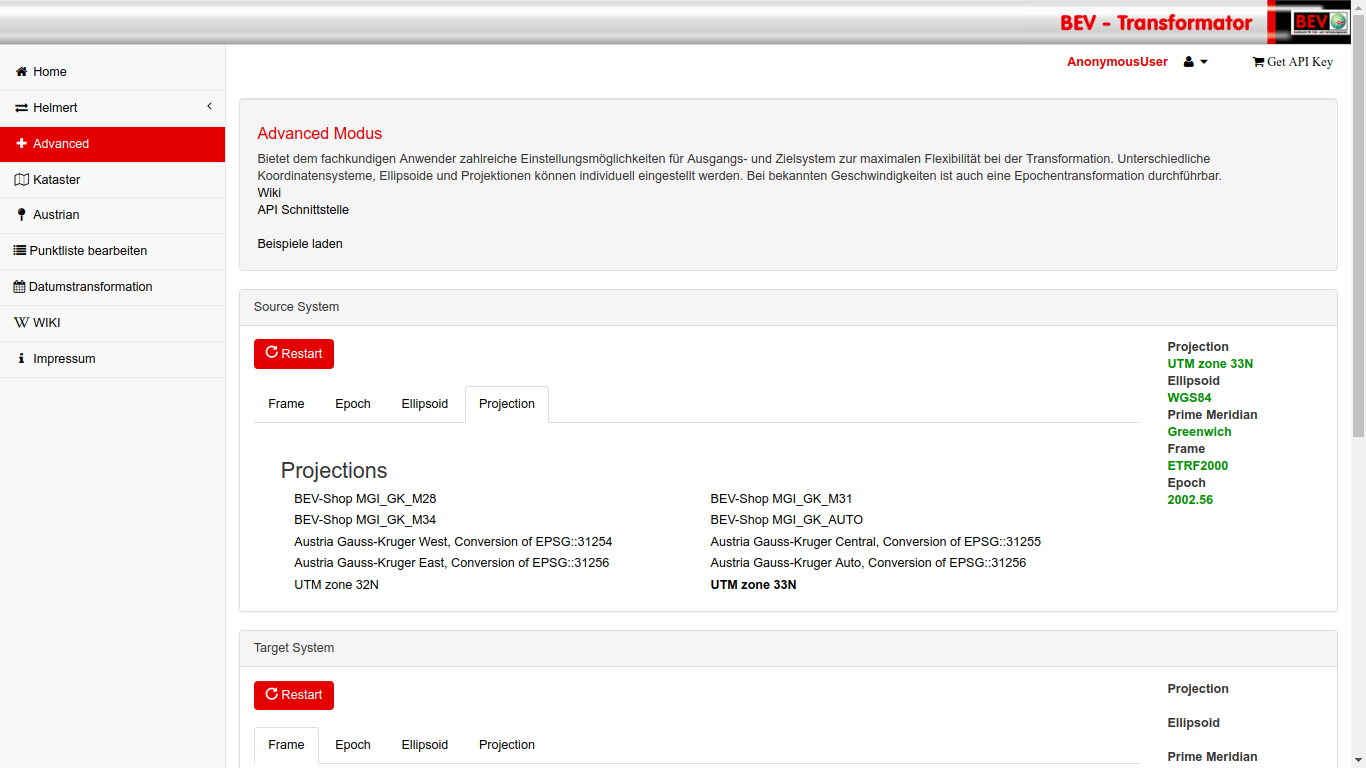Click green UTM zone 33N summary value
The width and height of the screenshot is (1366, 768).
click(x=1210, y=364)
